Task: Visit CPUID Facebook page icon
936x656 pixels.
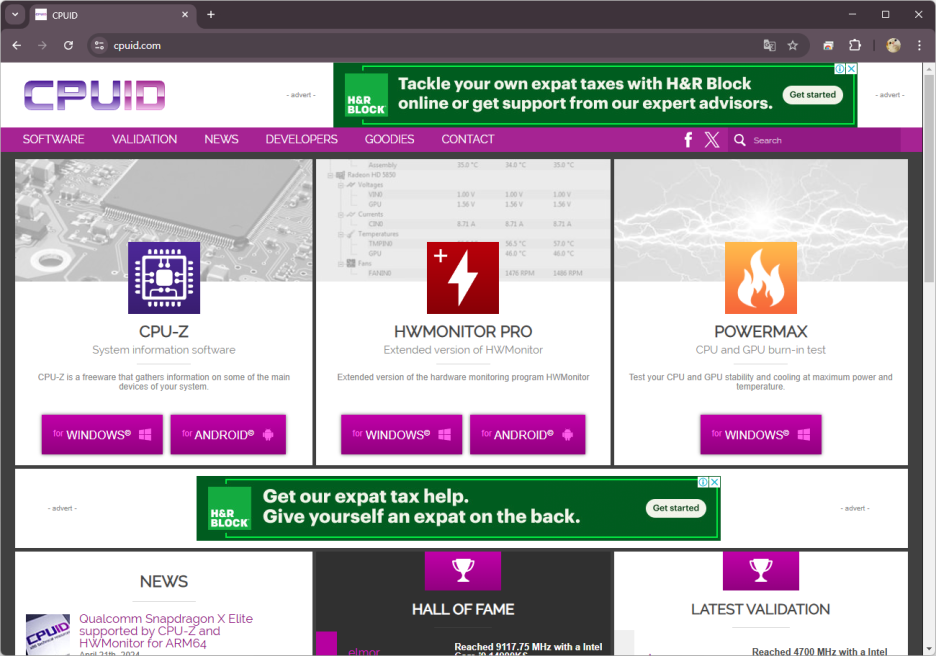Action: 688,140
